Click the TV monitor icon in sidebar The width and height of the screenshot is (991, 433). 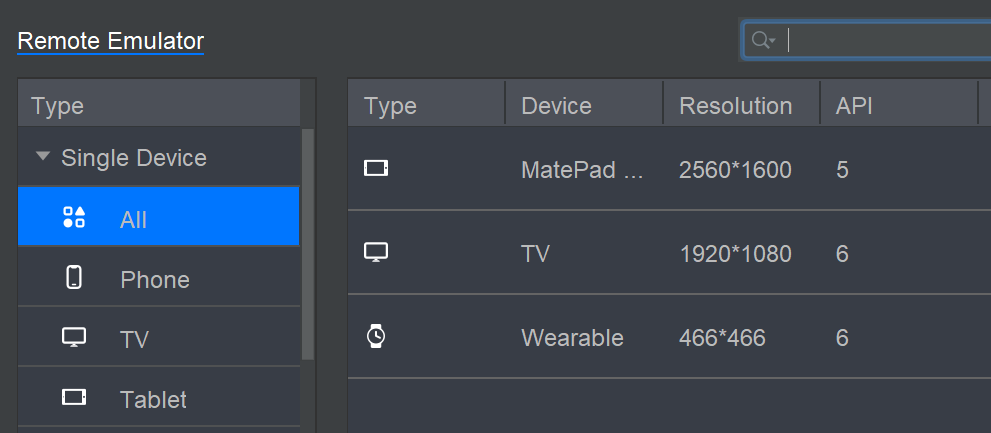(74, 337)
